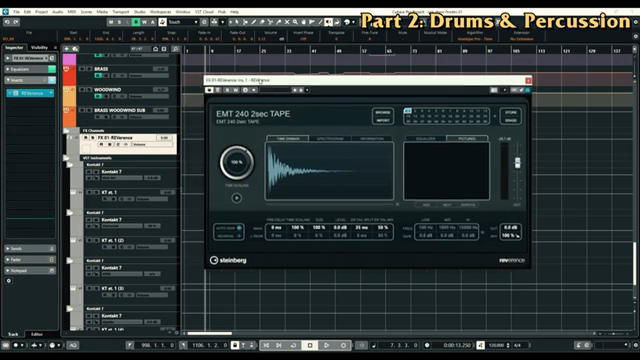Collapse the VST Instruments folder
This screenshot has height=360, width=640.
point(66,158)
